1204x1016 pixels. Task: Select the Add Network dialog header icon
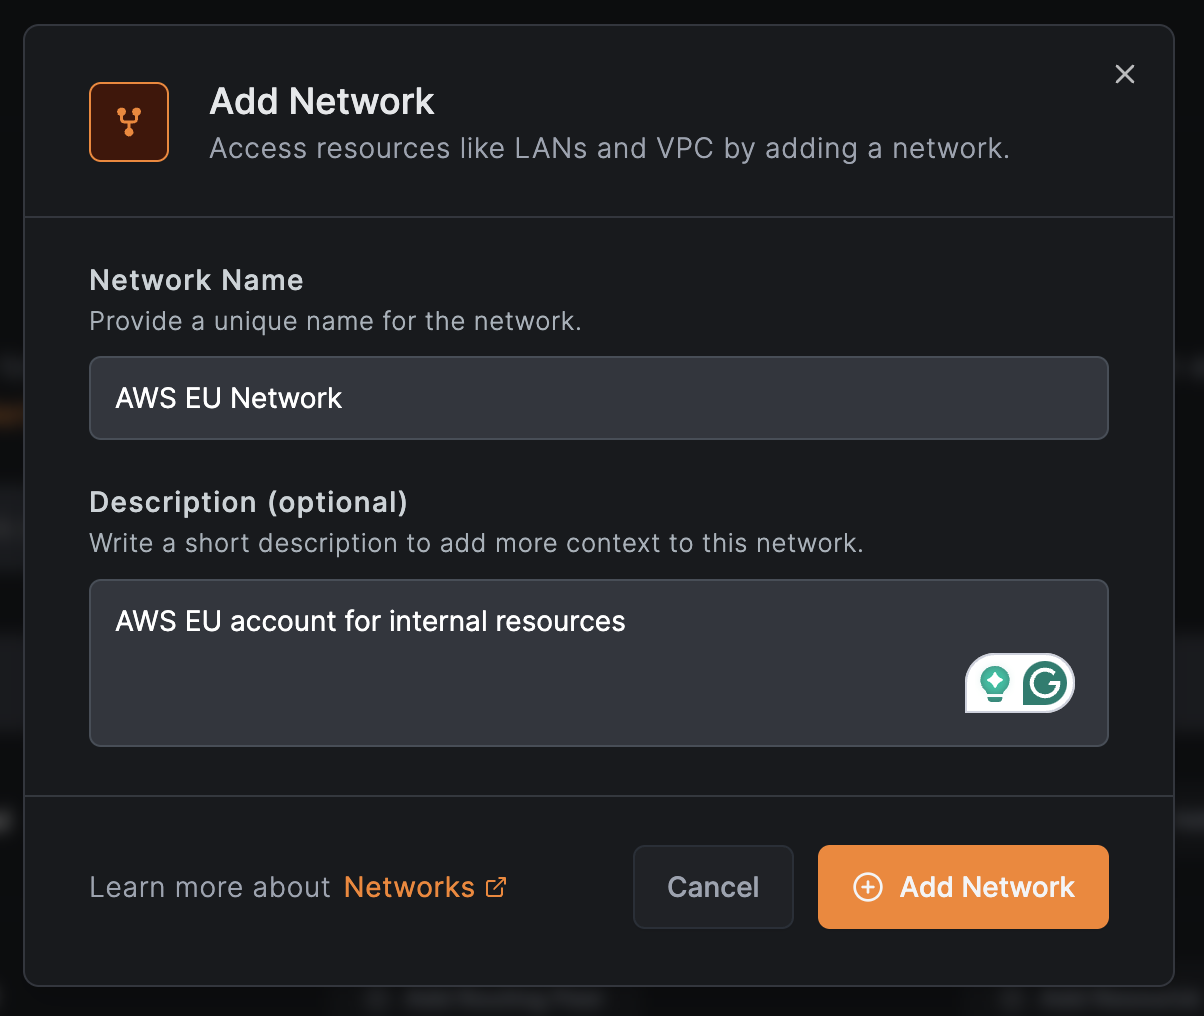(129, 122)
